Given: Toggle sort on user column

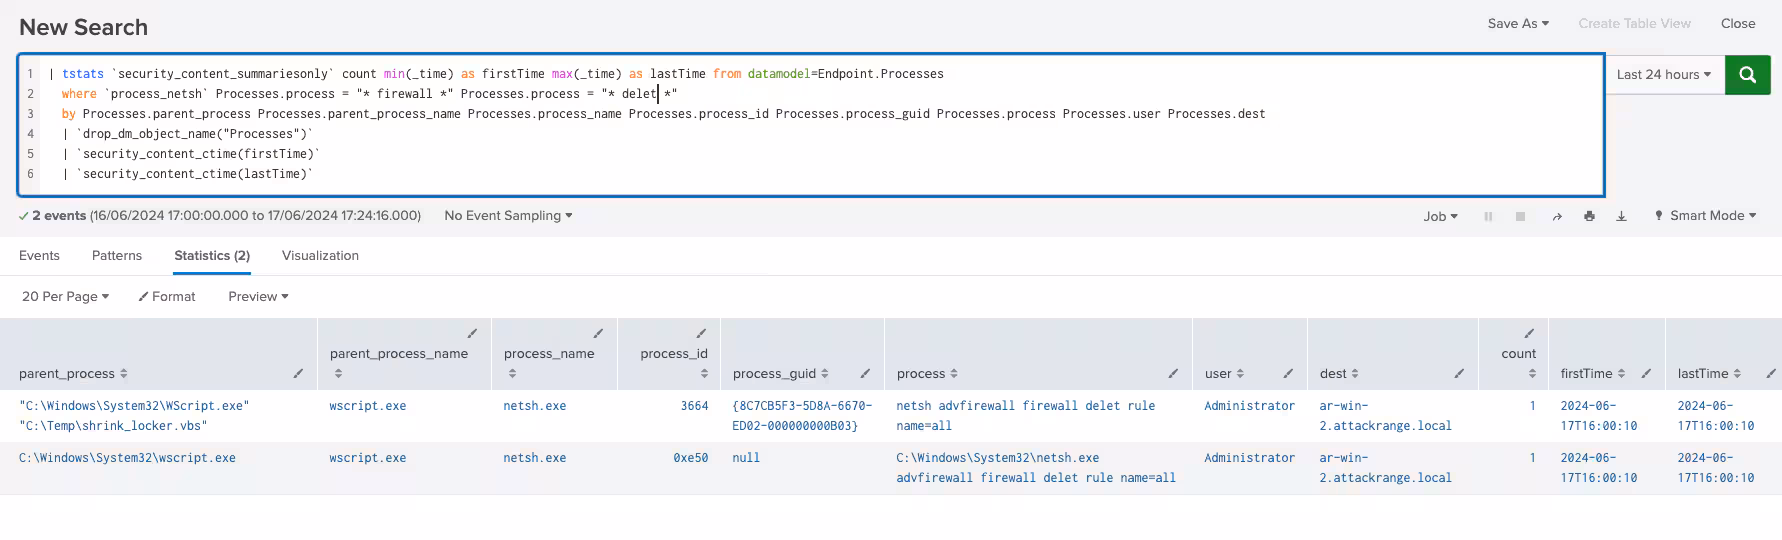Looking at the screenshot, I should pos(1224,374).
